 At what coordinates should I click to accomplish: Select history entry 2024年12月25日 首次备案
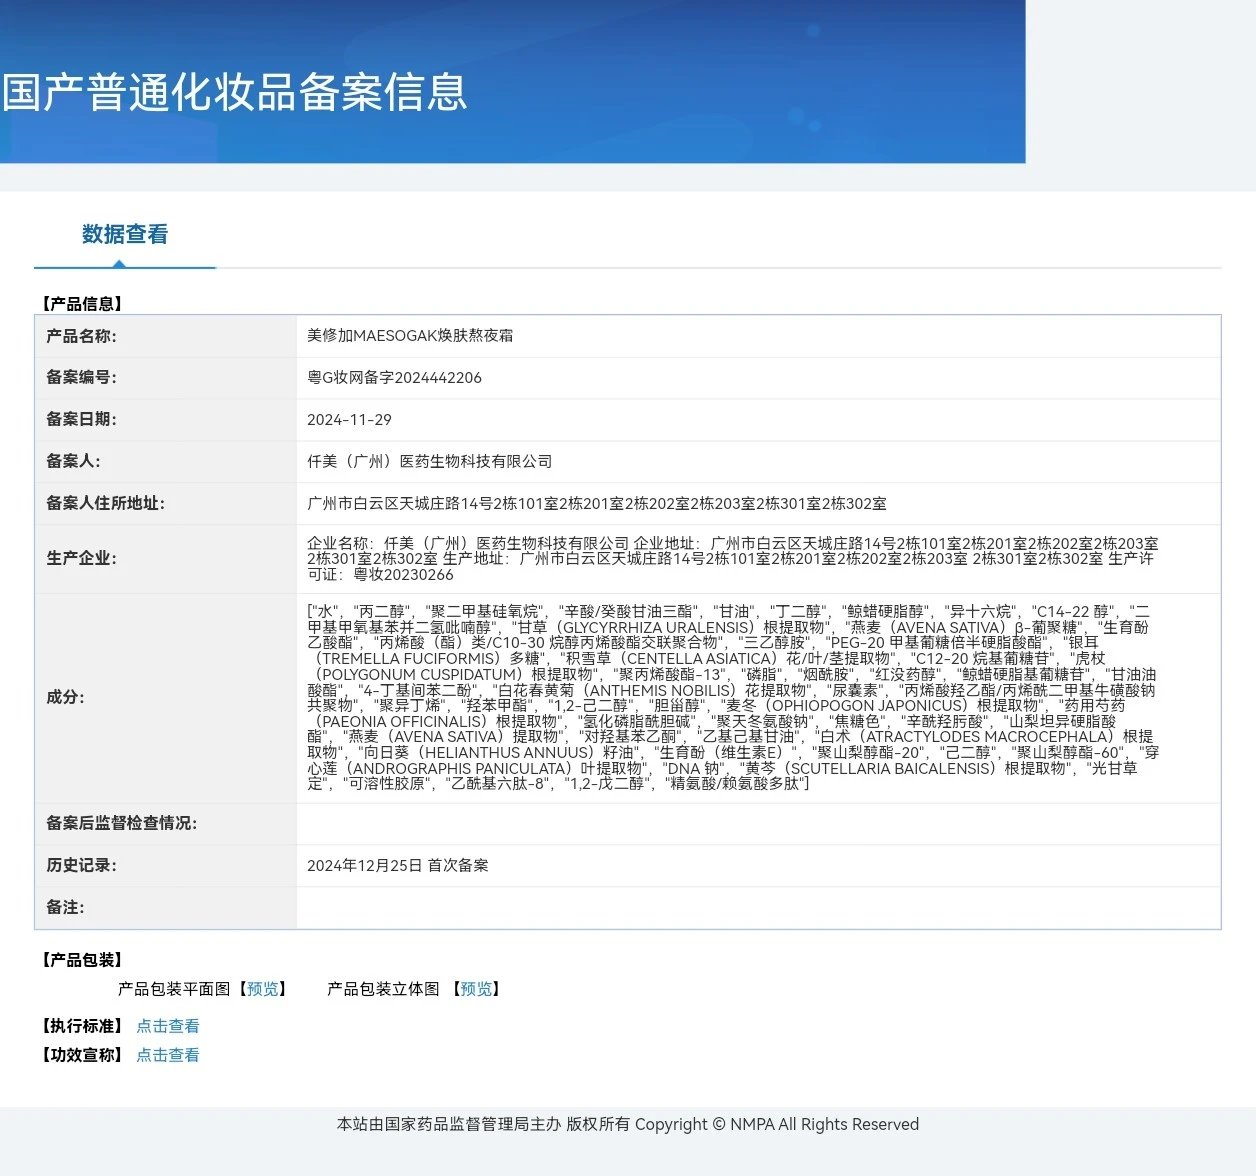[398, 866]
